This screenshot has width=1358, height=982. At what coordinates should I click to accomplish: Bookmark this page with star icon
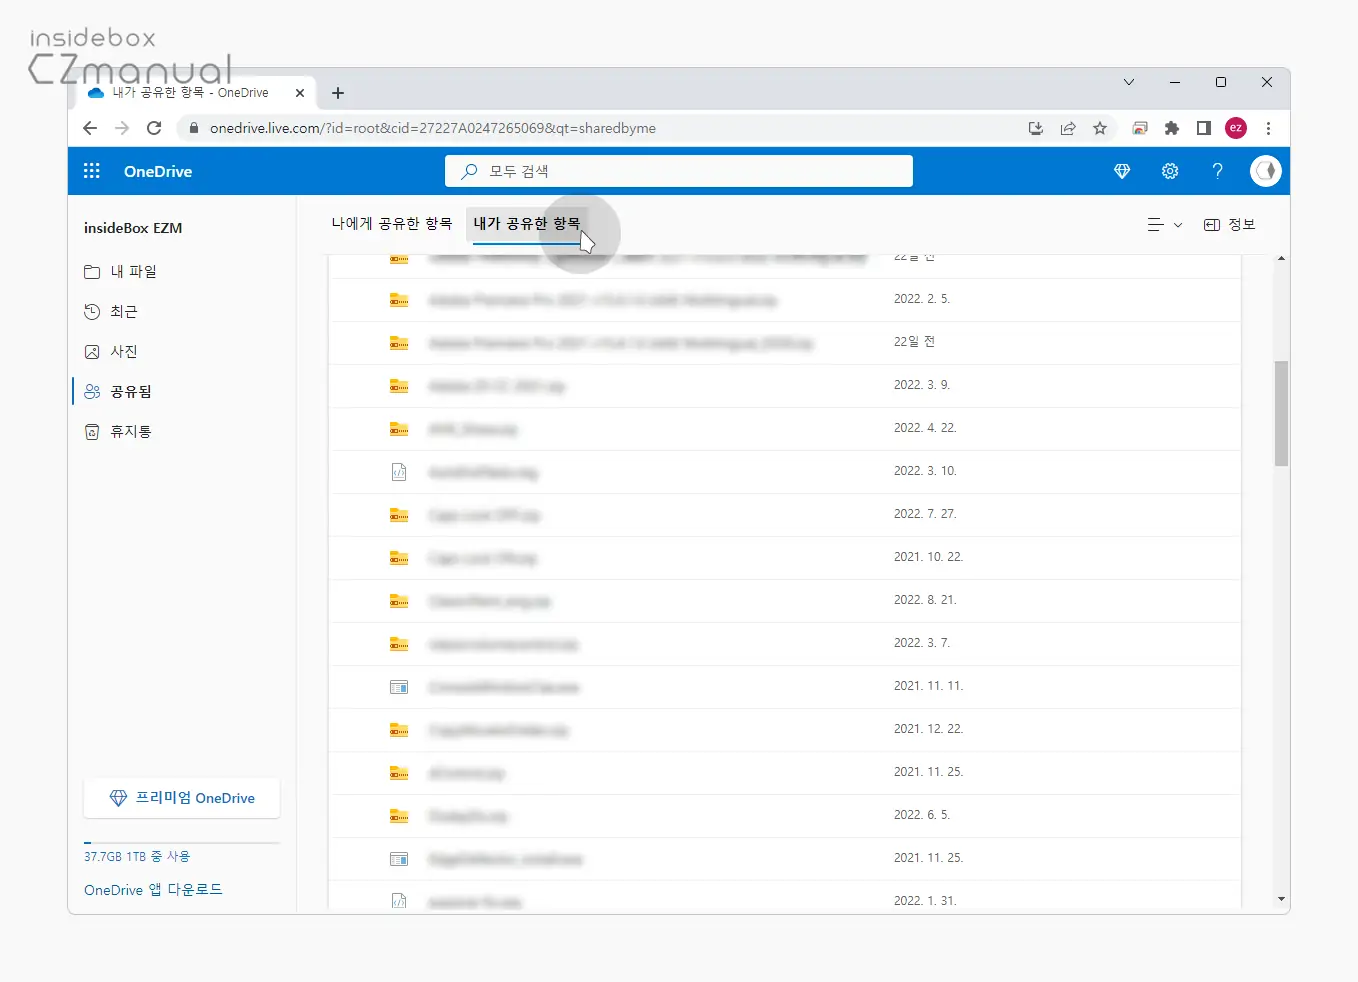click(x=1100, y=128)
